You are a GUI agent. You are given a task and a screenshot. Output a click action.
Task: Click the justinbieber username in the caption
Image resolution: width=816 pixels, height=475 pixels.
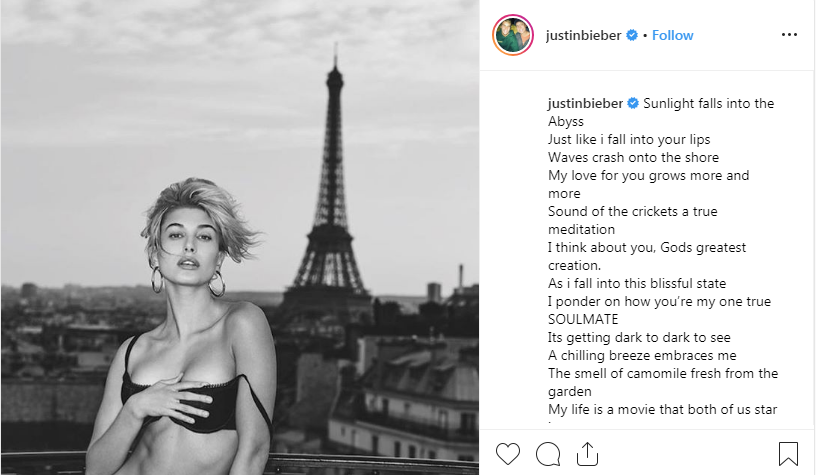[x=585, y=104]
